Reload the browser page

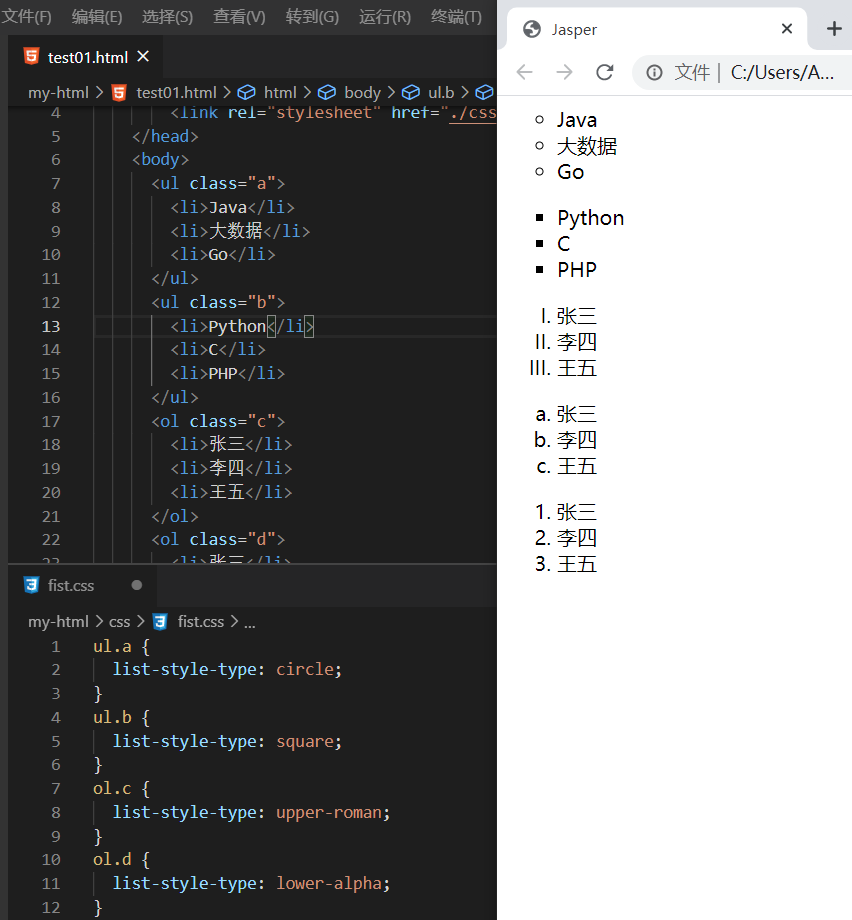[x=604, y=72]
